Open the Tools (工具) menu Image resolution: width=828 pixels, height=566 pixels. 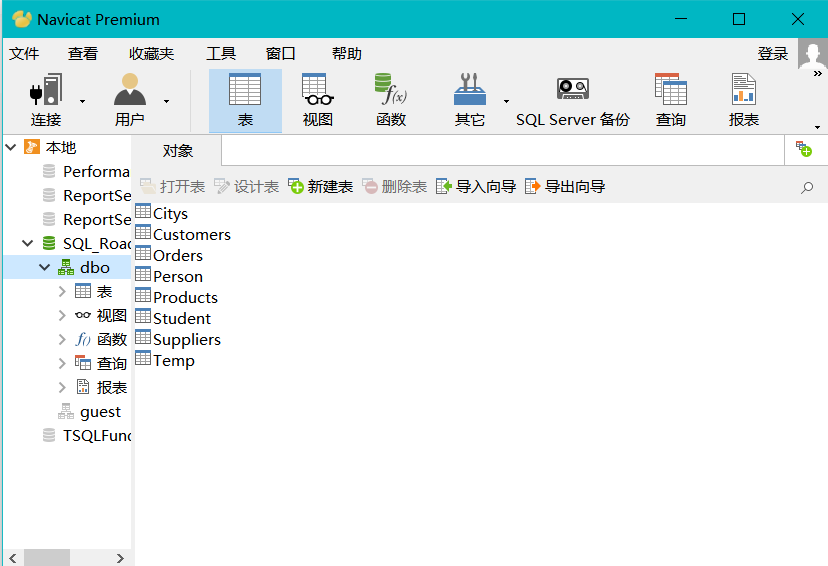point(221,53)
